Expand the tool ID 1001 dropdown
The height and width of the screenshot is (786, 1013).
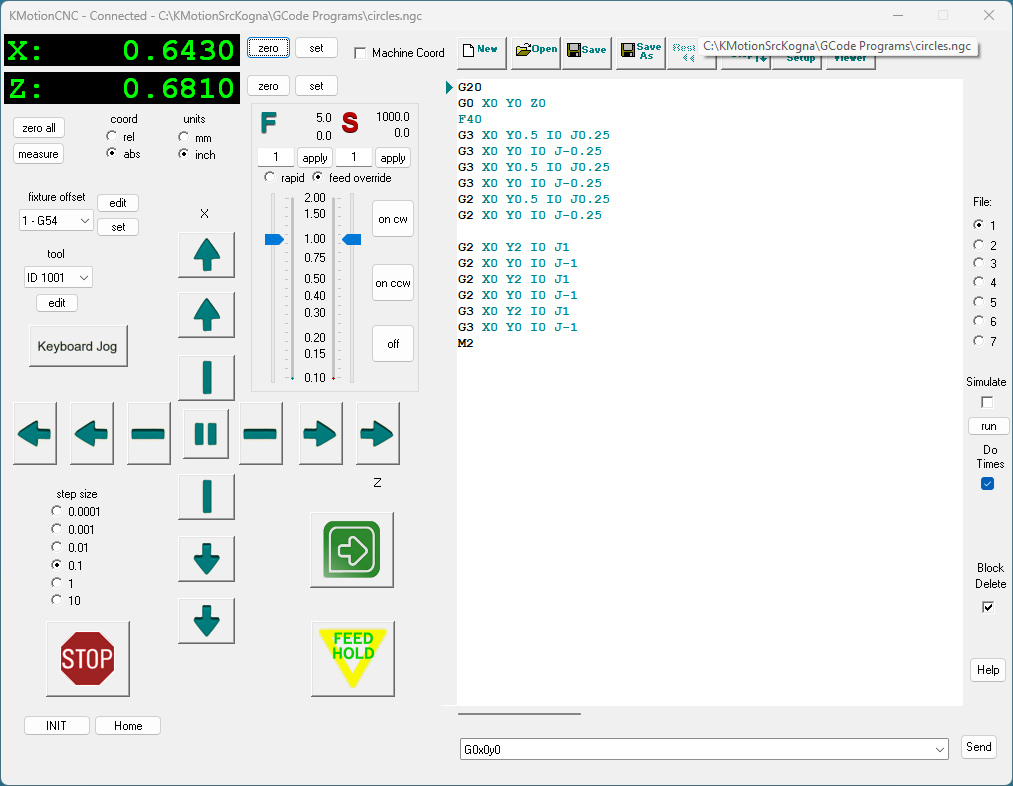[x=58, y=277]
